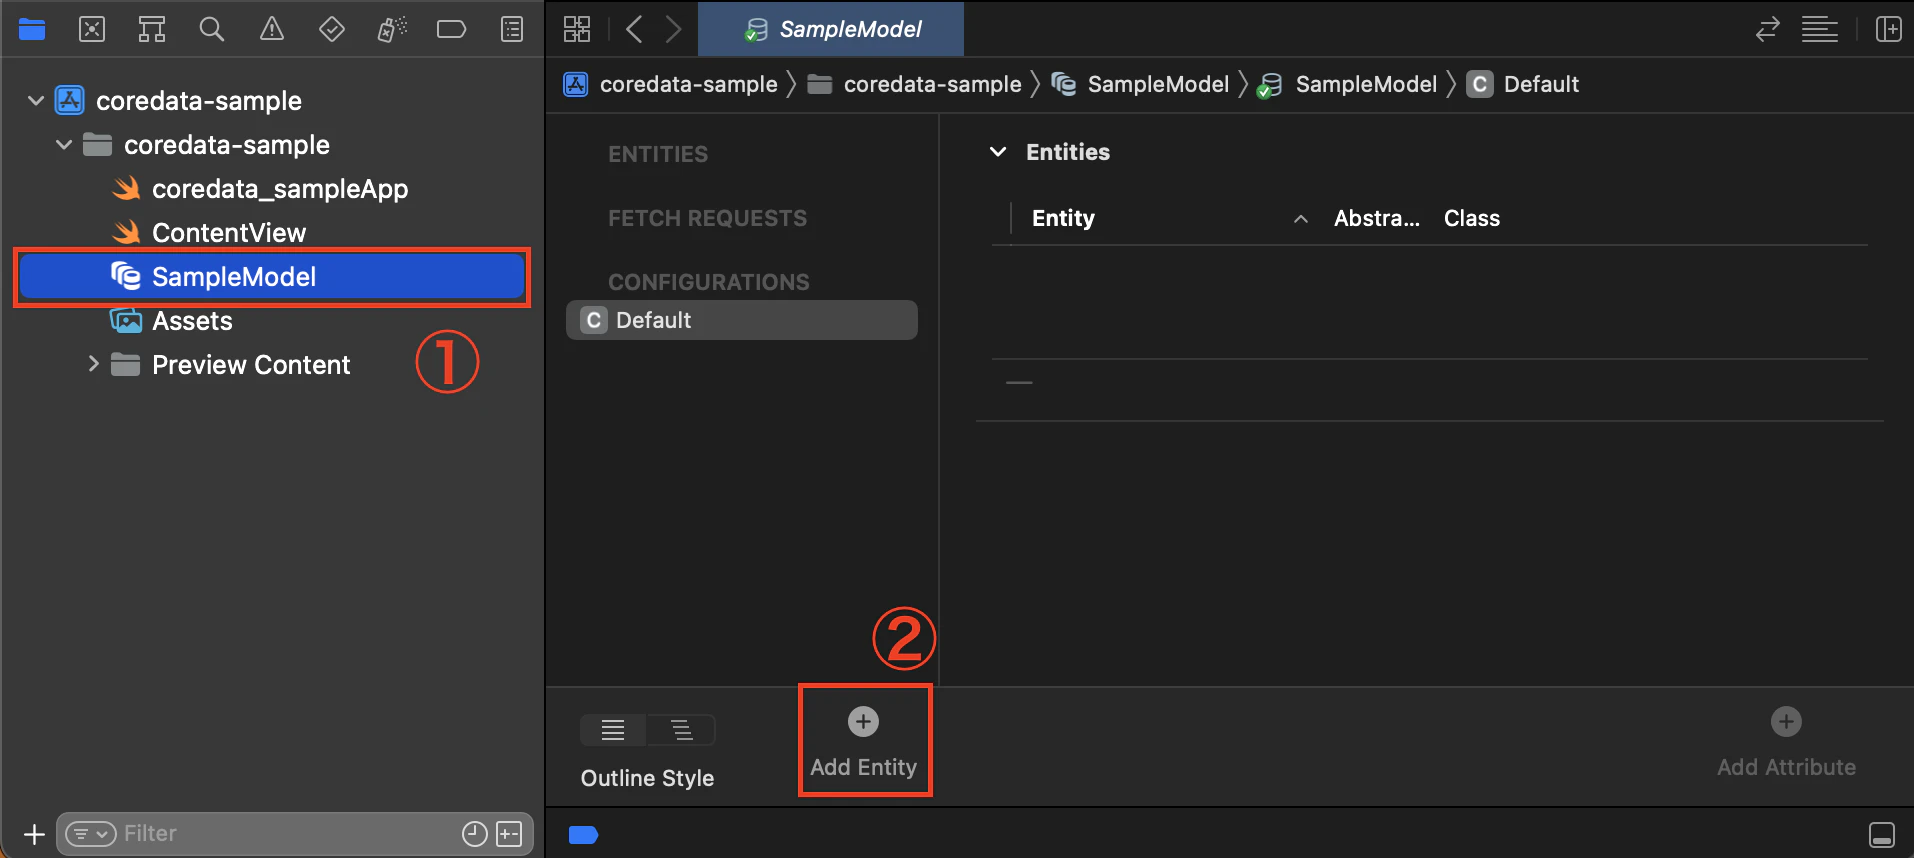Click the Add Entity button
Viewport: 1914px width, 858px height.
click(x=864, y=741)
